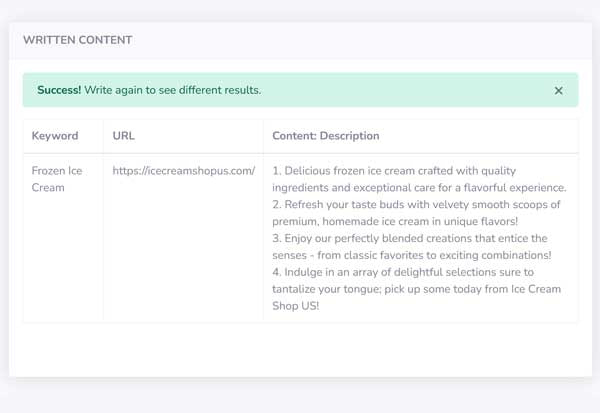Viewport: 600px width, 413px height.
Task: Click the WRITTEN CONTENT panel heading
Action: click(x=78, y=40)
